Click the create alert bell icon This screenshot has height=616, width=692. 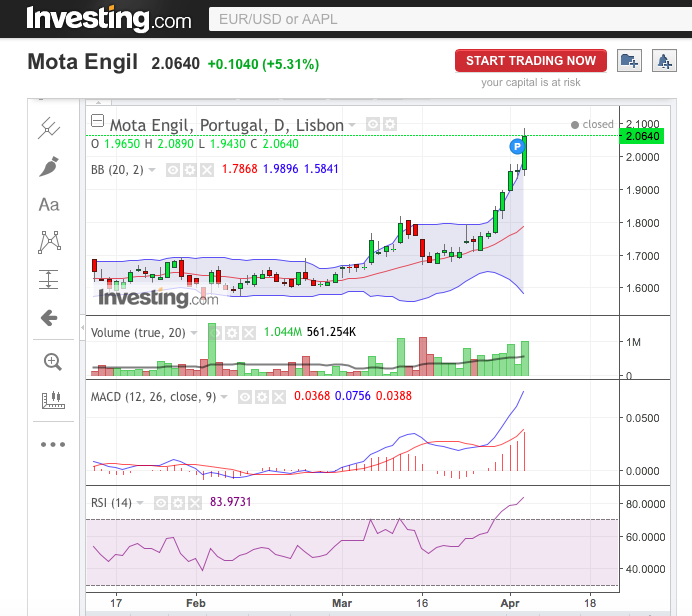(x=664, y=60)
